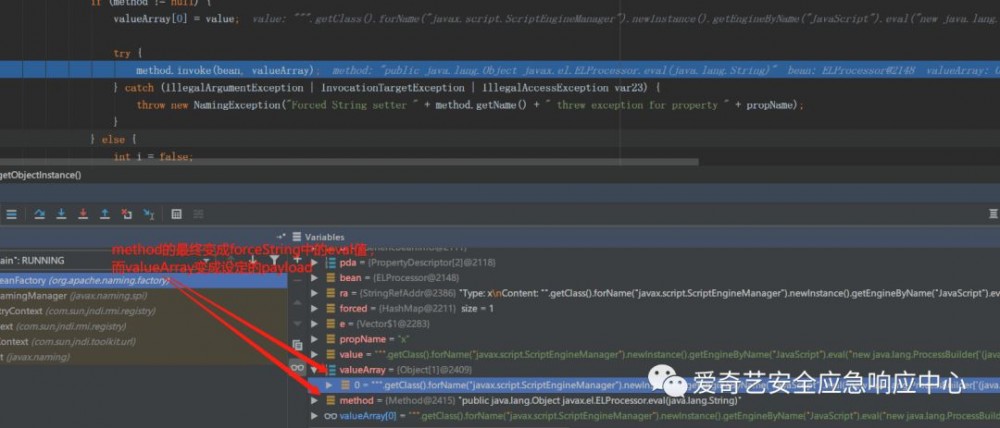
Task: Click the editor horizontal scrollbar
Action: click(349, 162)
